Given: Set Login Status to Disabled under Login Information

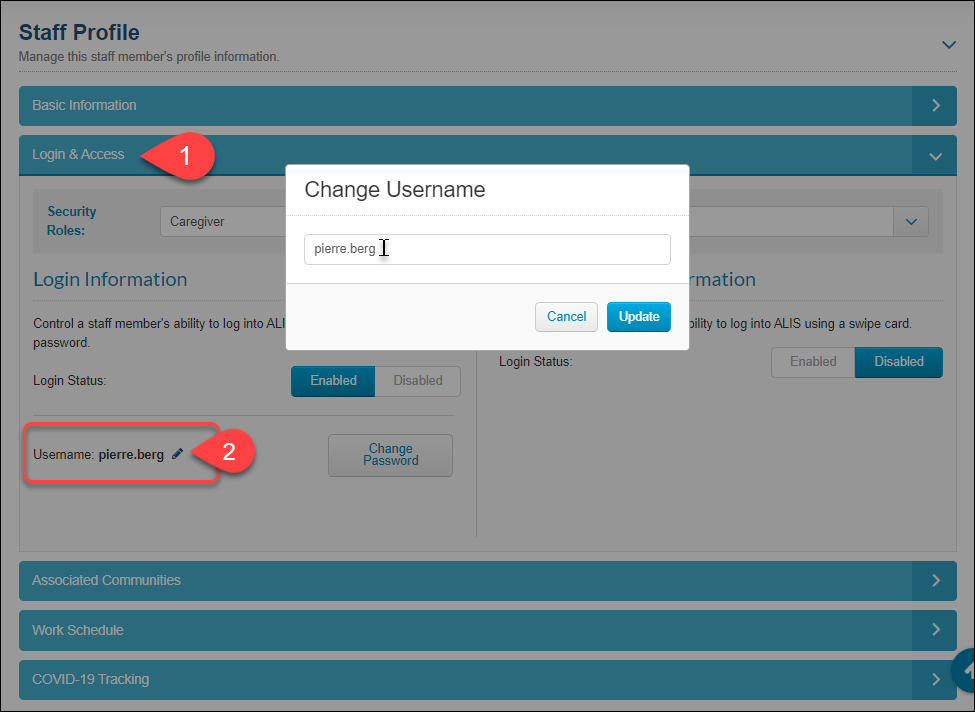Looking at the screenshot, I should (417, 381).
